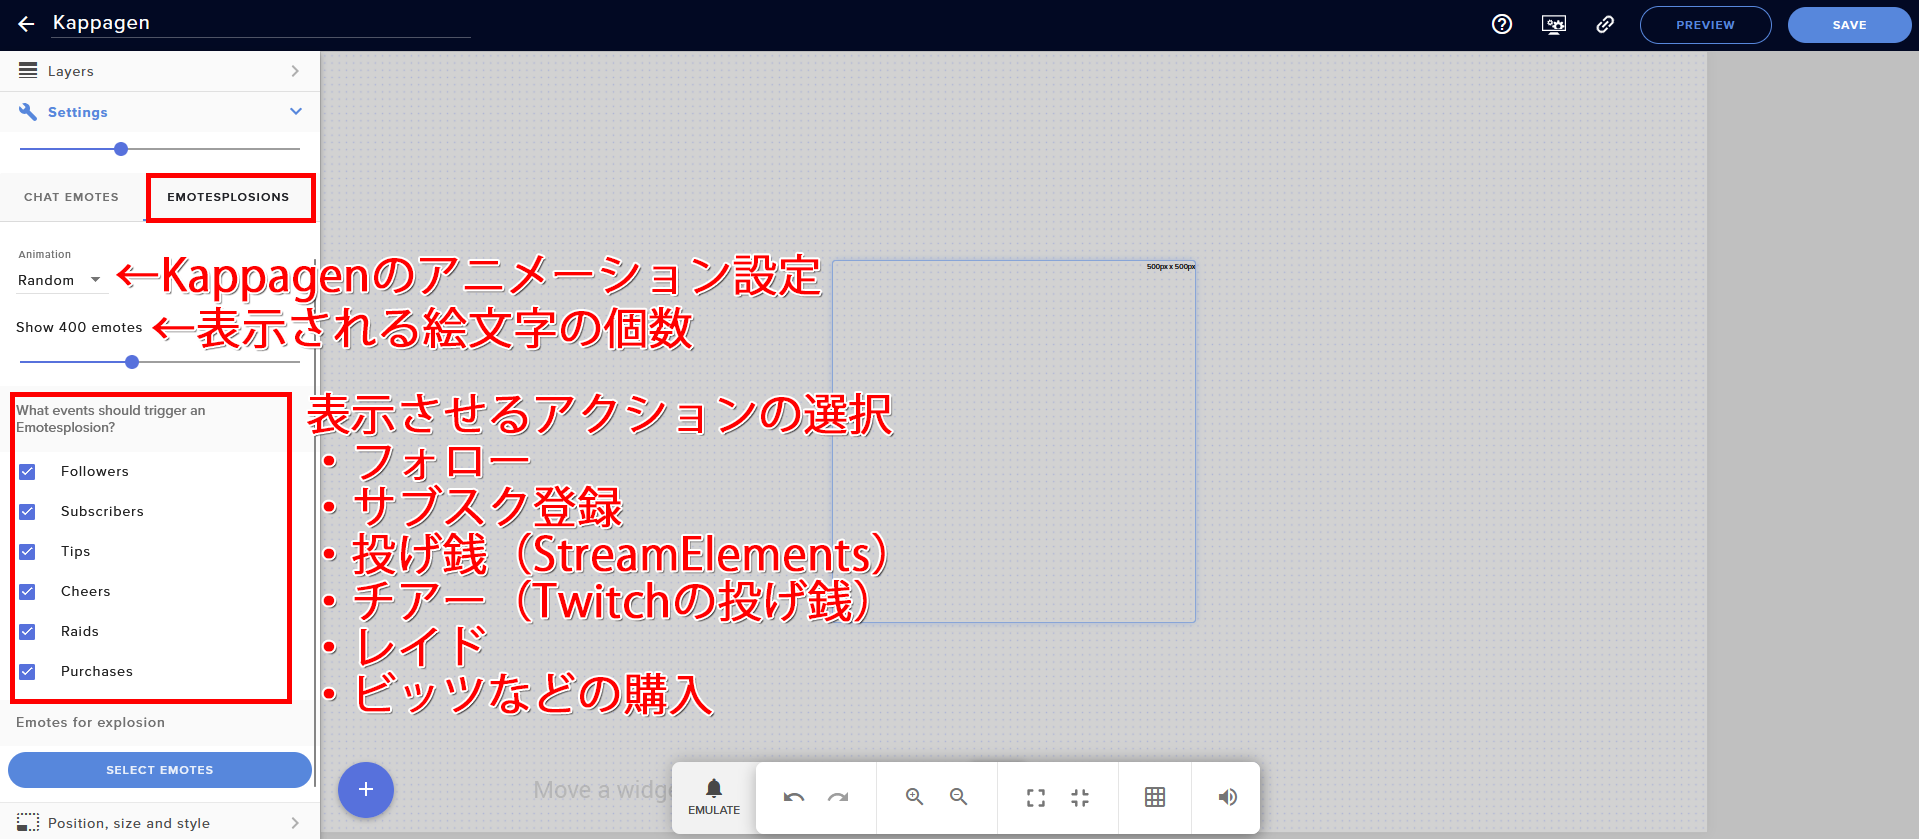Screen dimensions: 1919x839
Task: Switch to the Chat Emotes tab
Action: (x=71, y=197)
